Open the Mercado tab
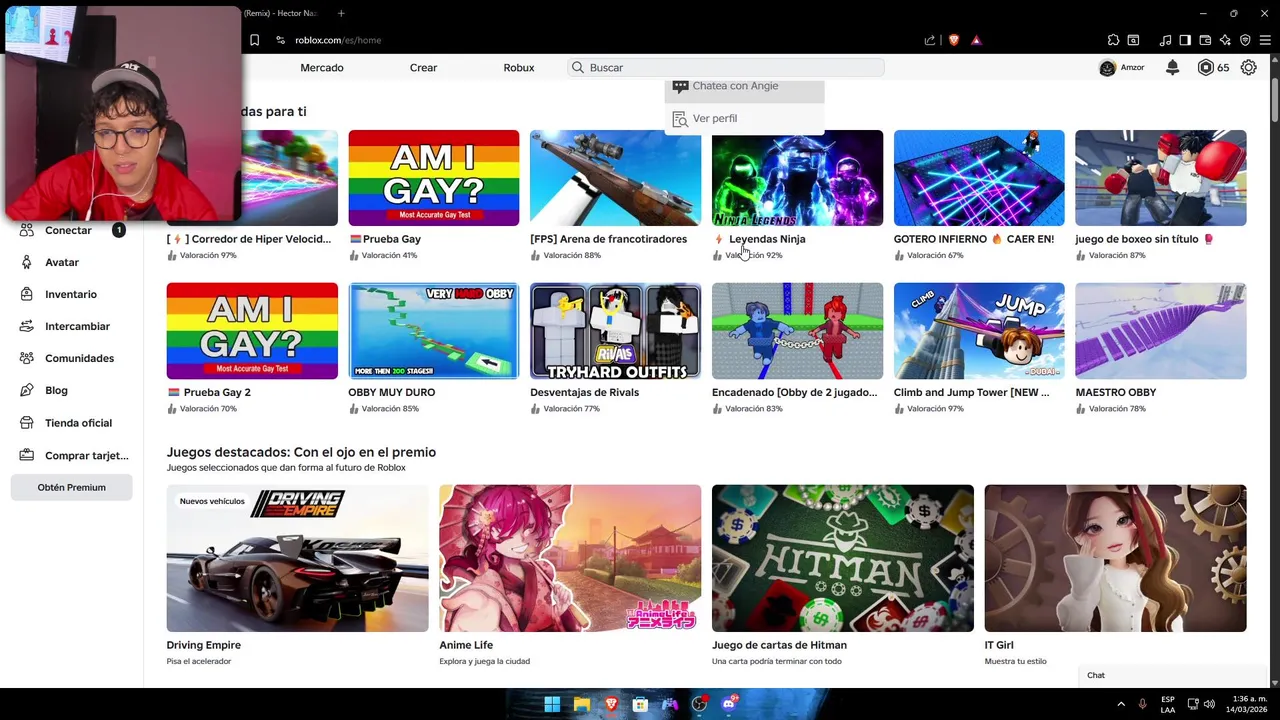Image resolution: width=1280 pixels, height=720 pixels. (322, 67)
